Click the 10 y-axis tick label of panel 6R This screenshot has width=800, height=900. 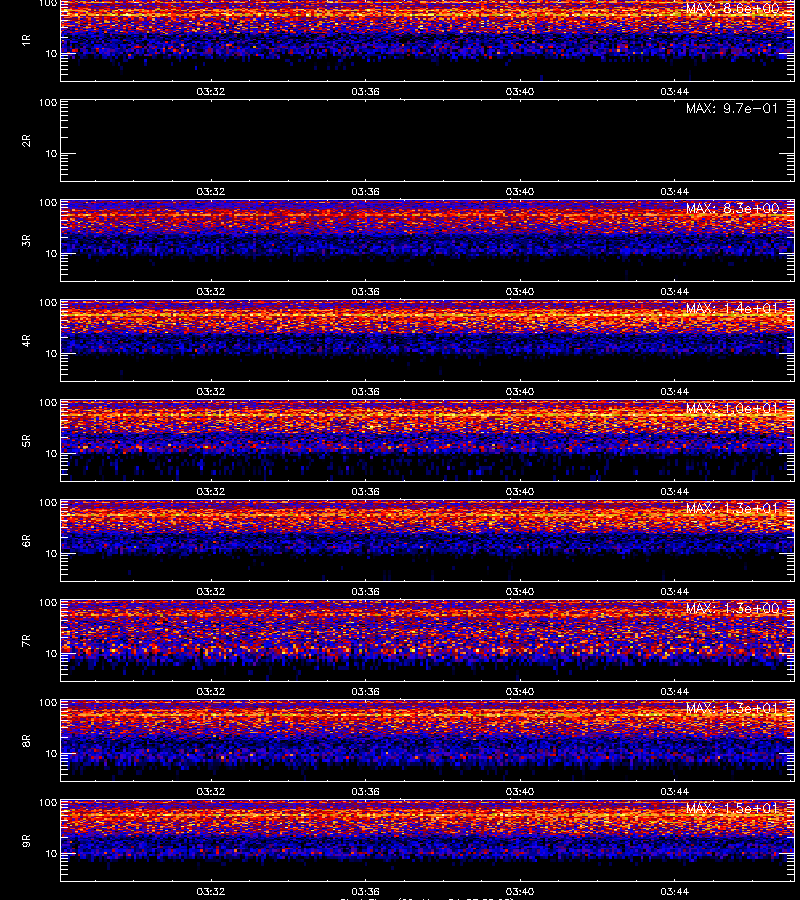tap(51, 553)
